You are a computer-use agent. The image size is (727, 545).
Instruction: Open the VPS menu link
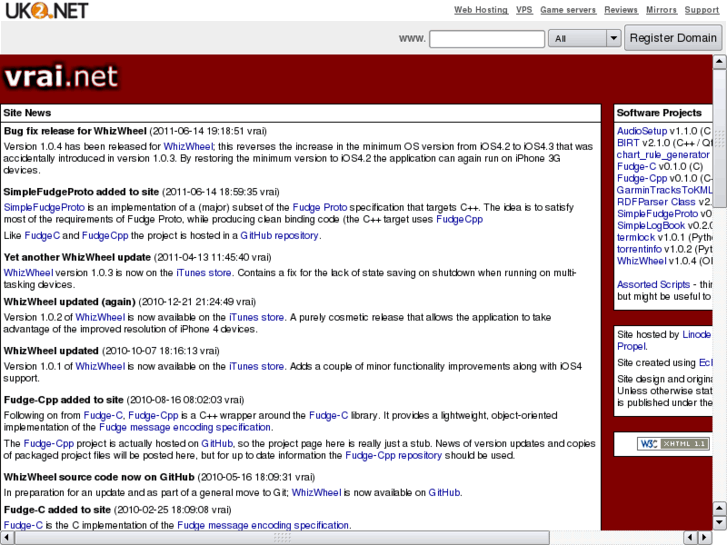pos(524,10)
